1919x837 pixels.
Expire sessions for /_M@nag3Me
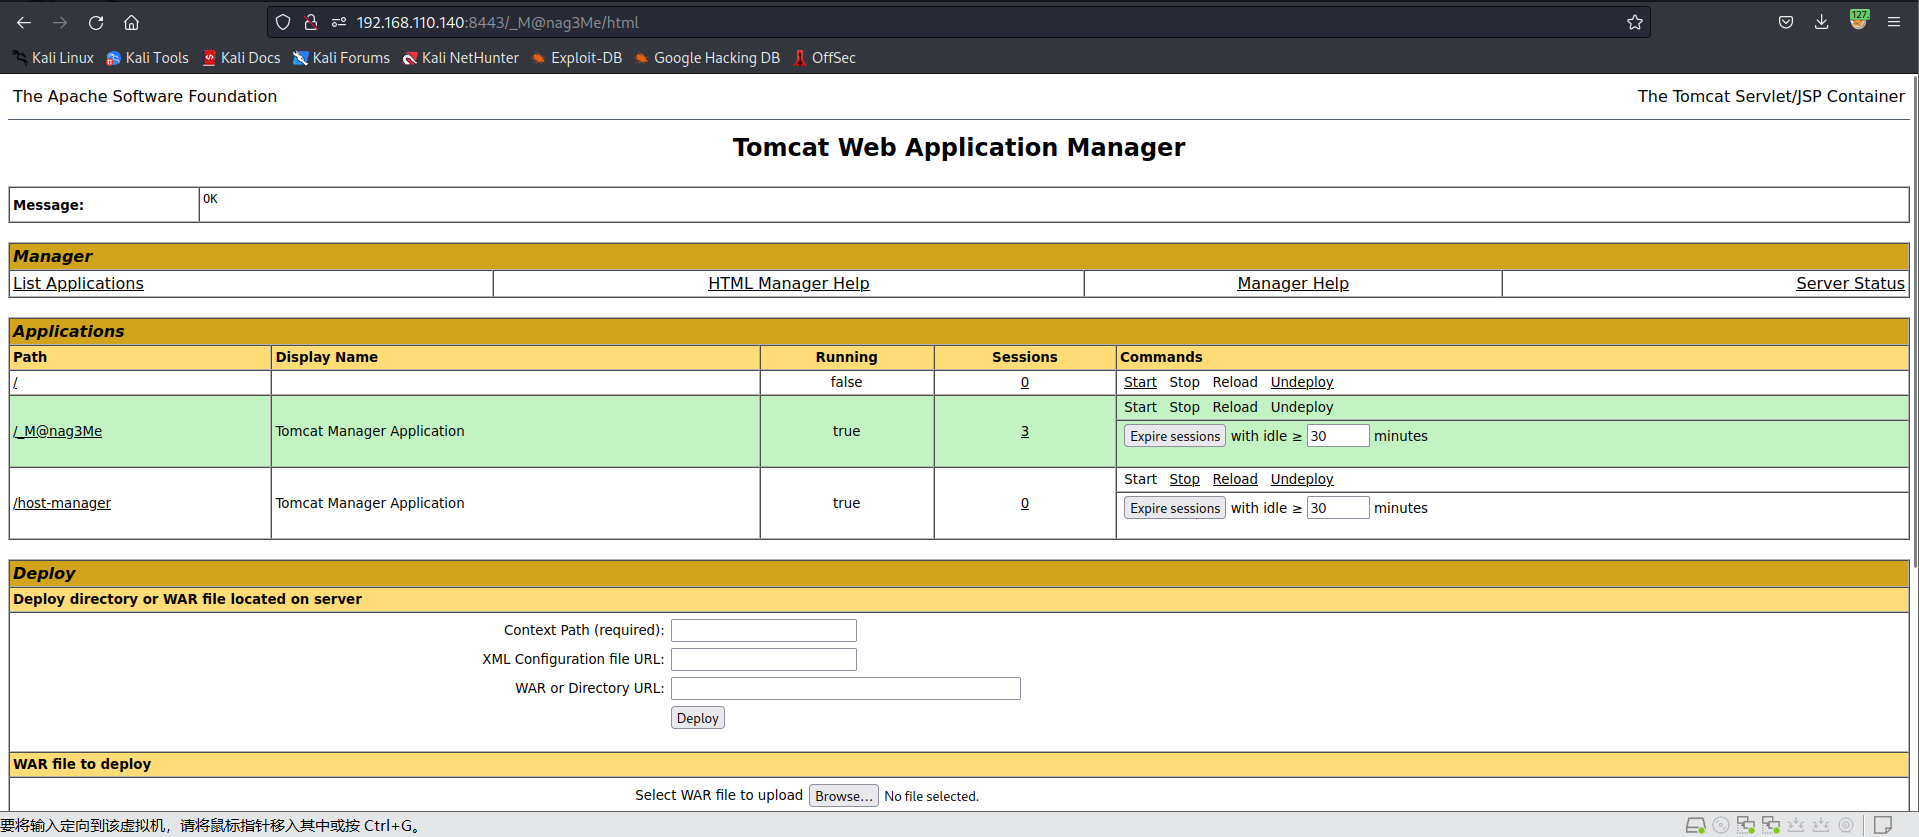tap(1175, 436)
